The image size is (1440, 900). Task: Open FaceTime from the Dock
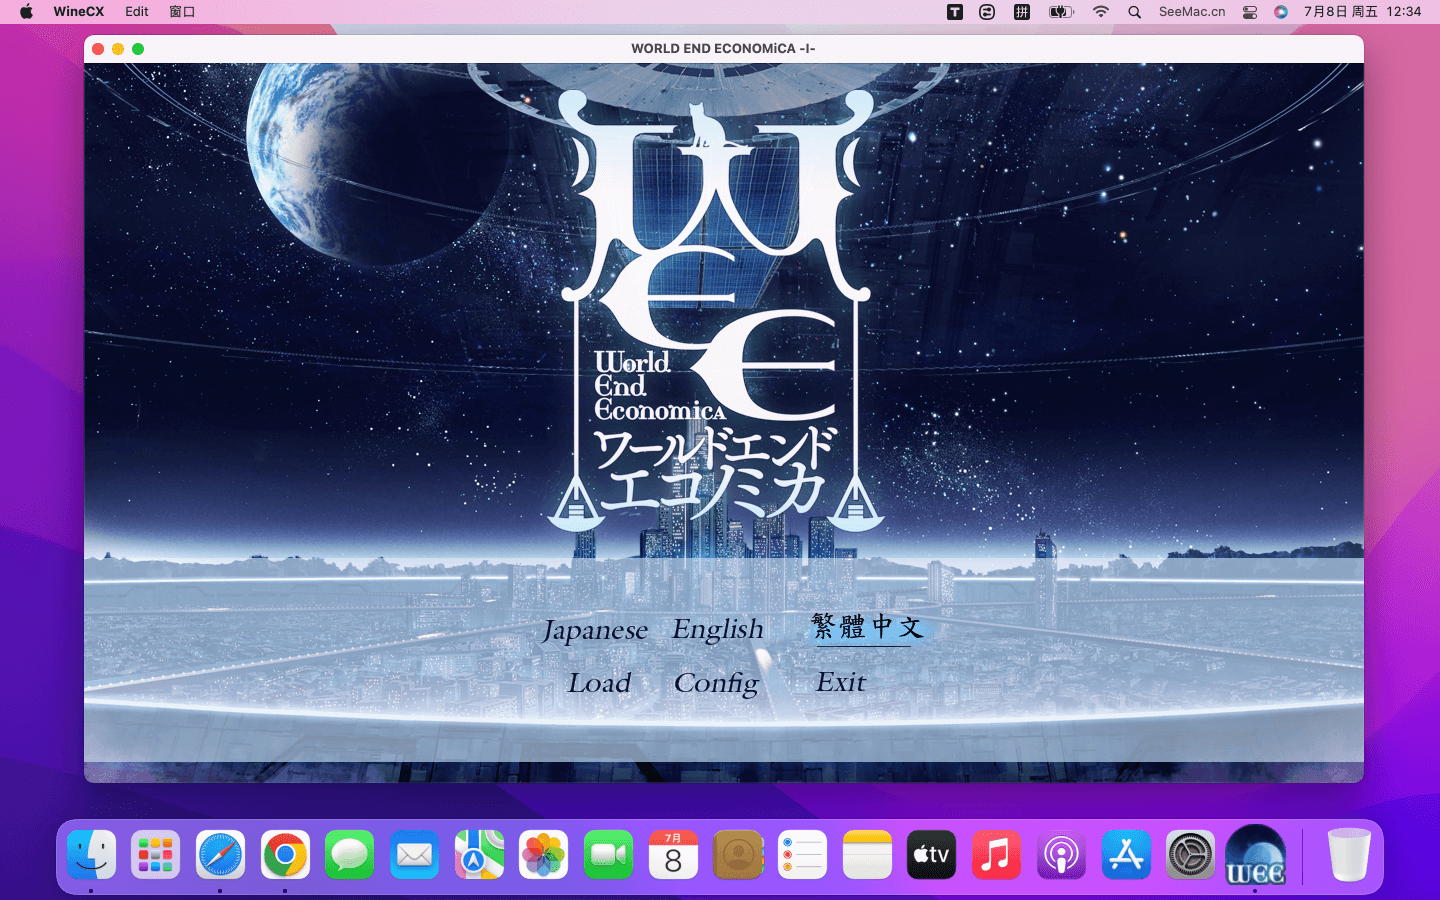[608, 855]
